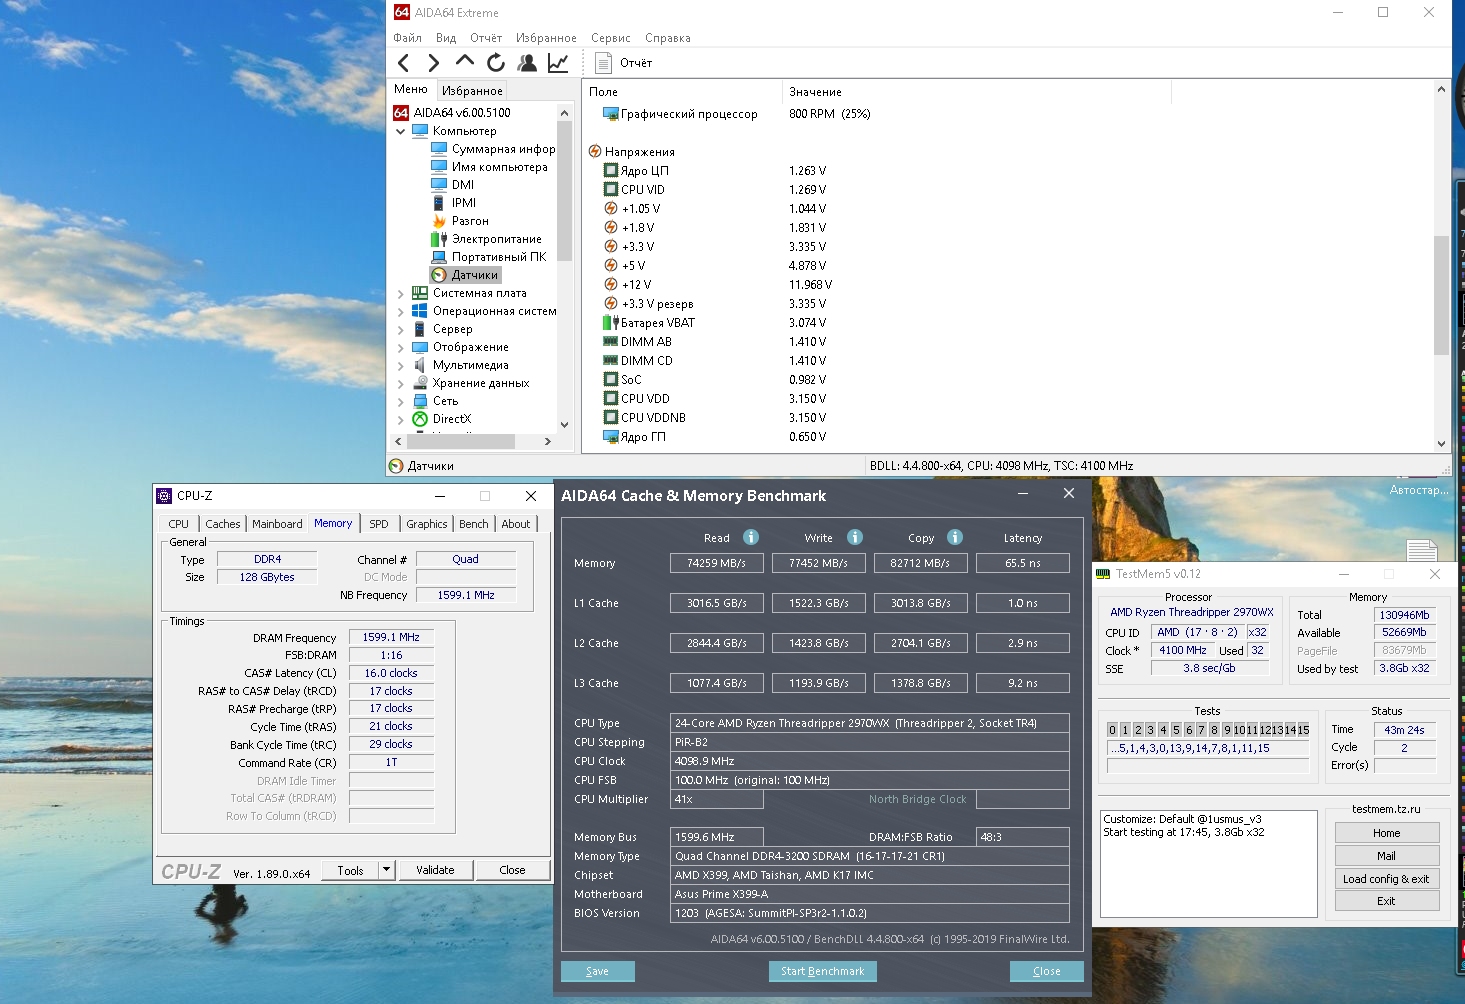Viewport: 1465px width, 1004px height.
Task: Select Суммарная информация in the tree
Action: coord(493,149)
